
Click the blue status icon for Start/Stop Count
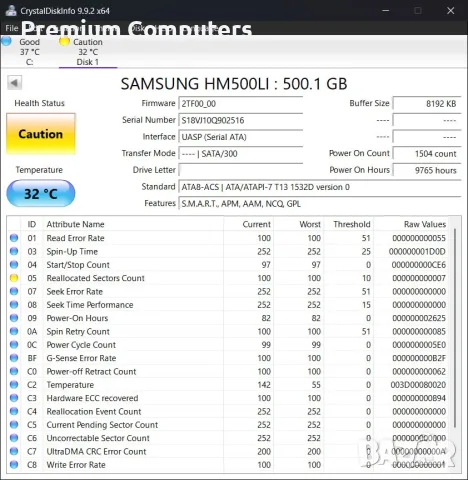(14, 264)
